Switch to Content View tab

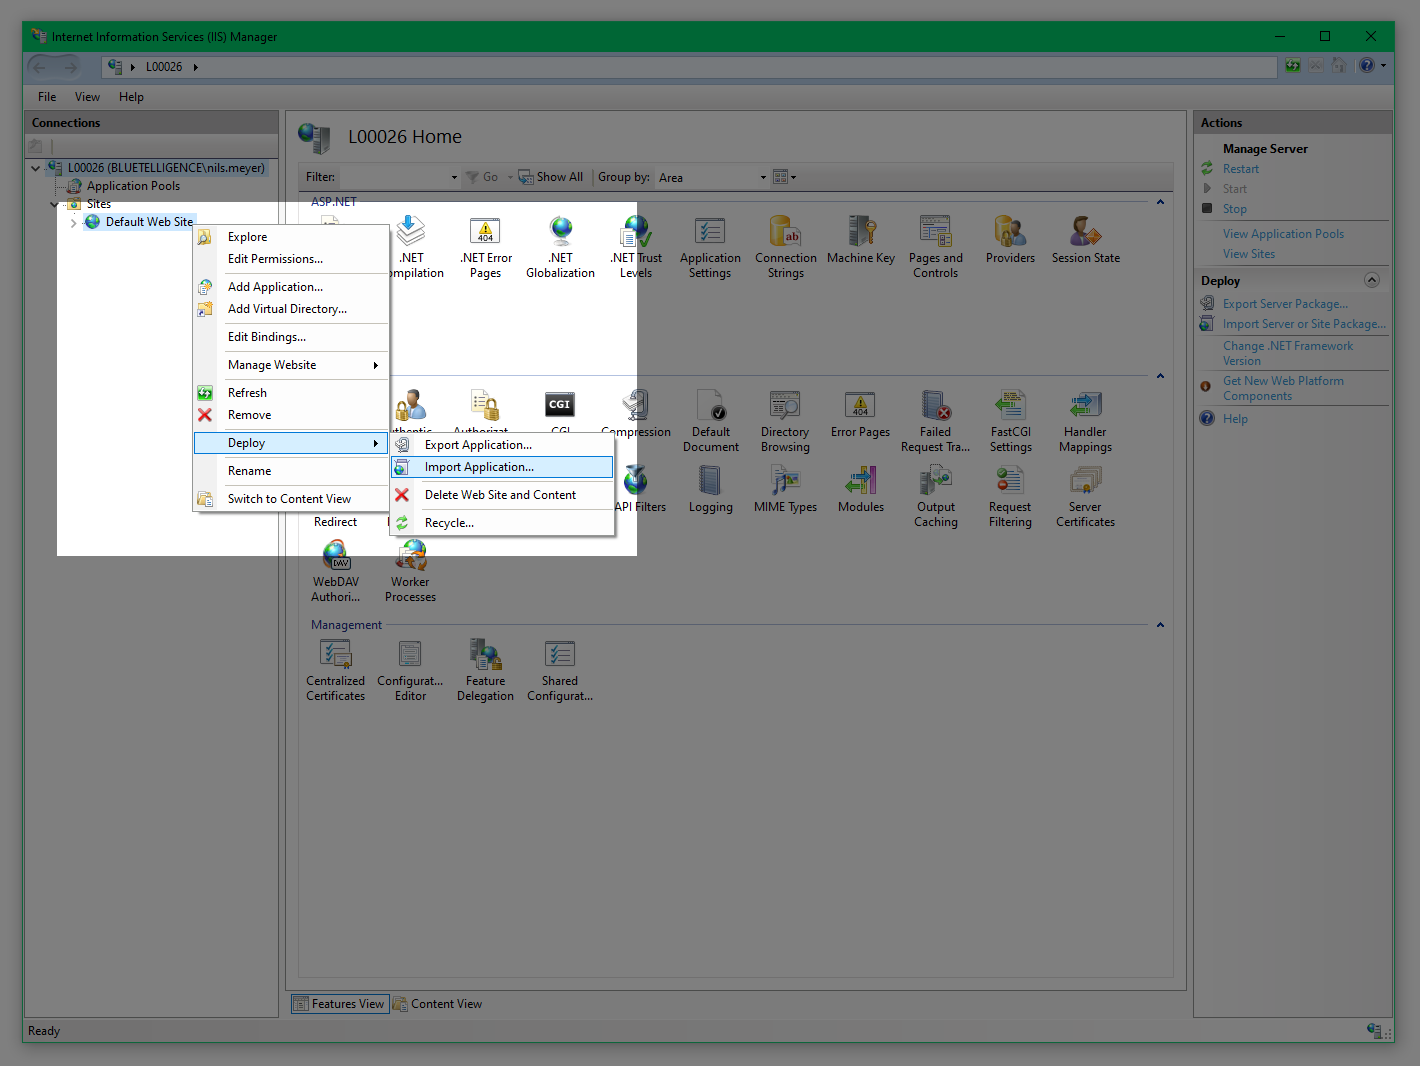tap(438, 1004)
